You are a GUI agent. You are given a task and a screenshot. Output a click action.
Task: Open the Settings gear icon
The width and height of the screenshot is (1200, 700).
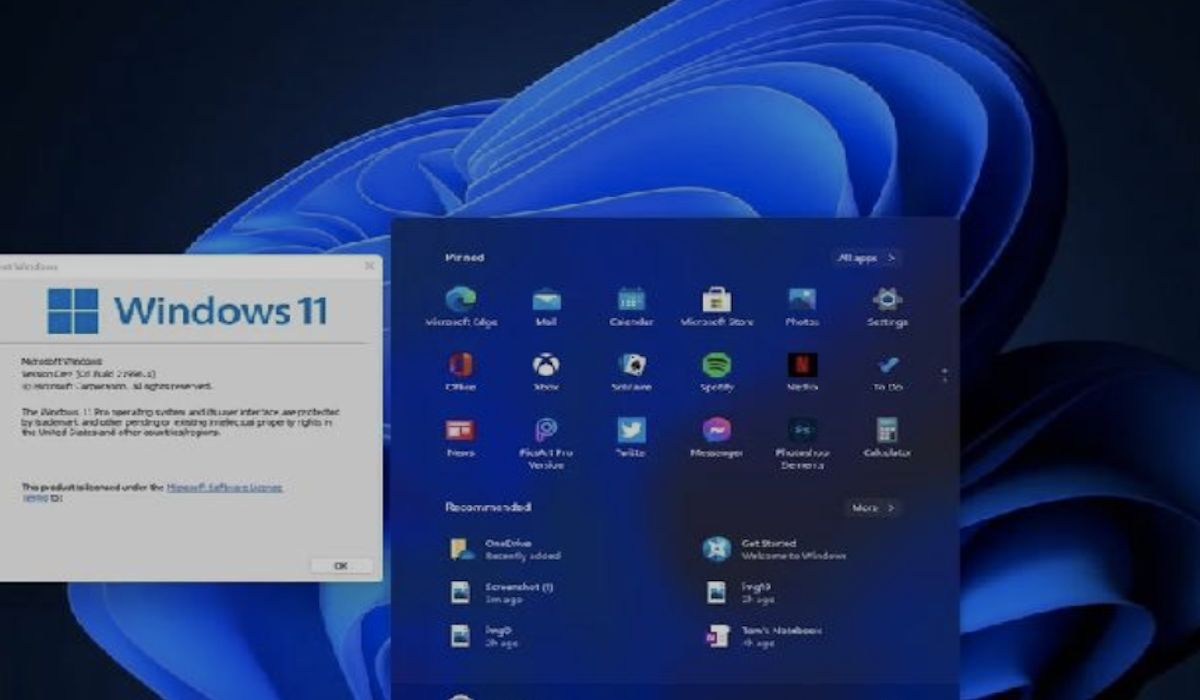coord(887,300)
